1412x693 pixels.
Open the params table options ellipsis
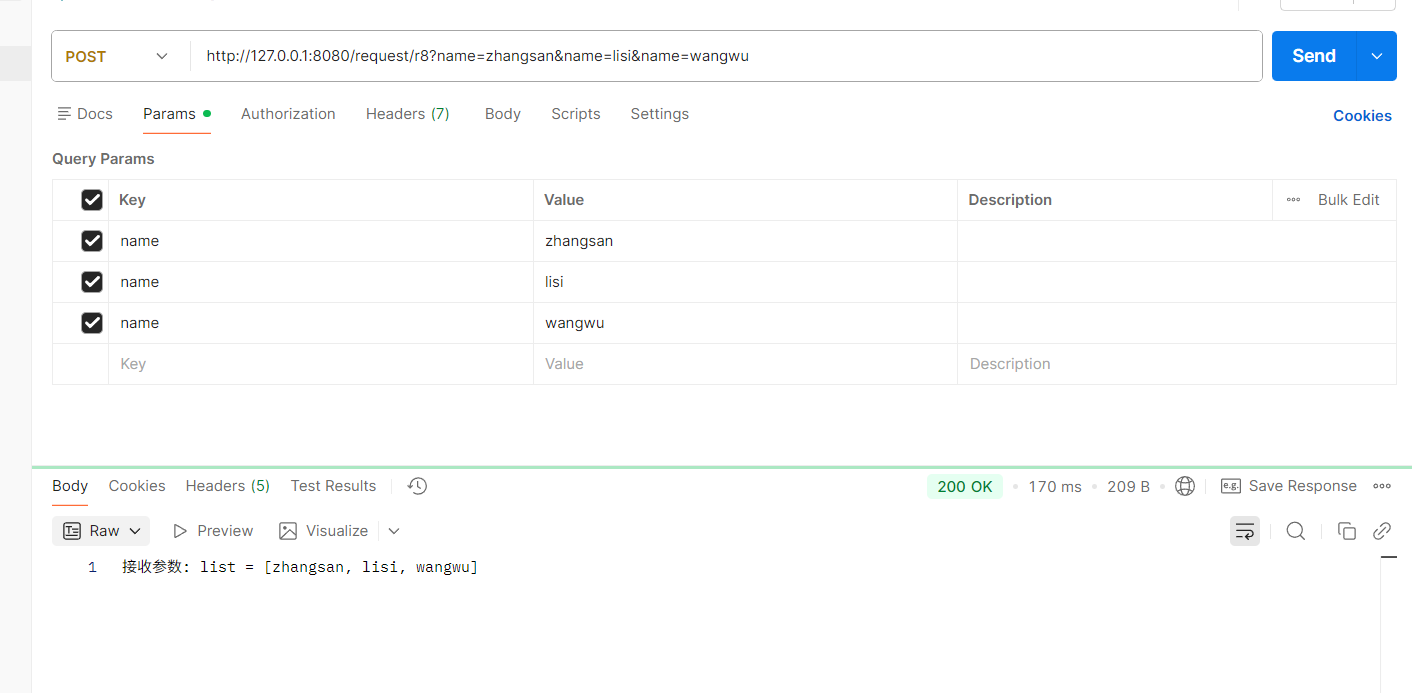tap(1293, 200)
